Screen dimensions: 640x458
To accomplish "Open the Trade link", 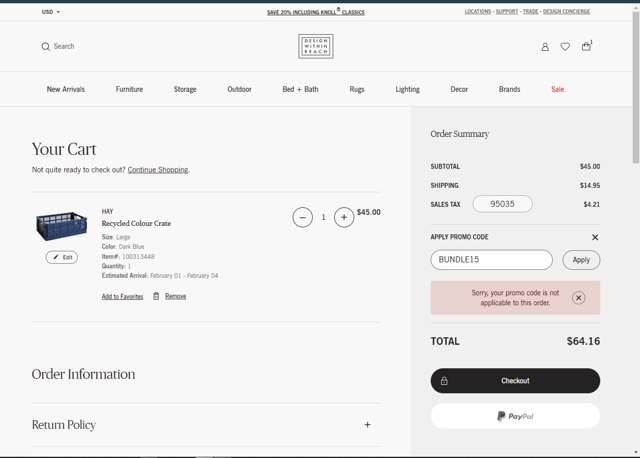I will [x=531, y=11].
